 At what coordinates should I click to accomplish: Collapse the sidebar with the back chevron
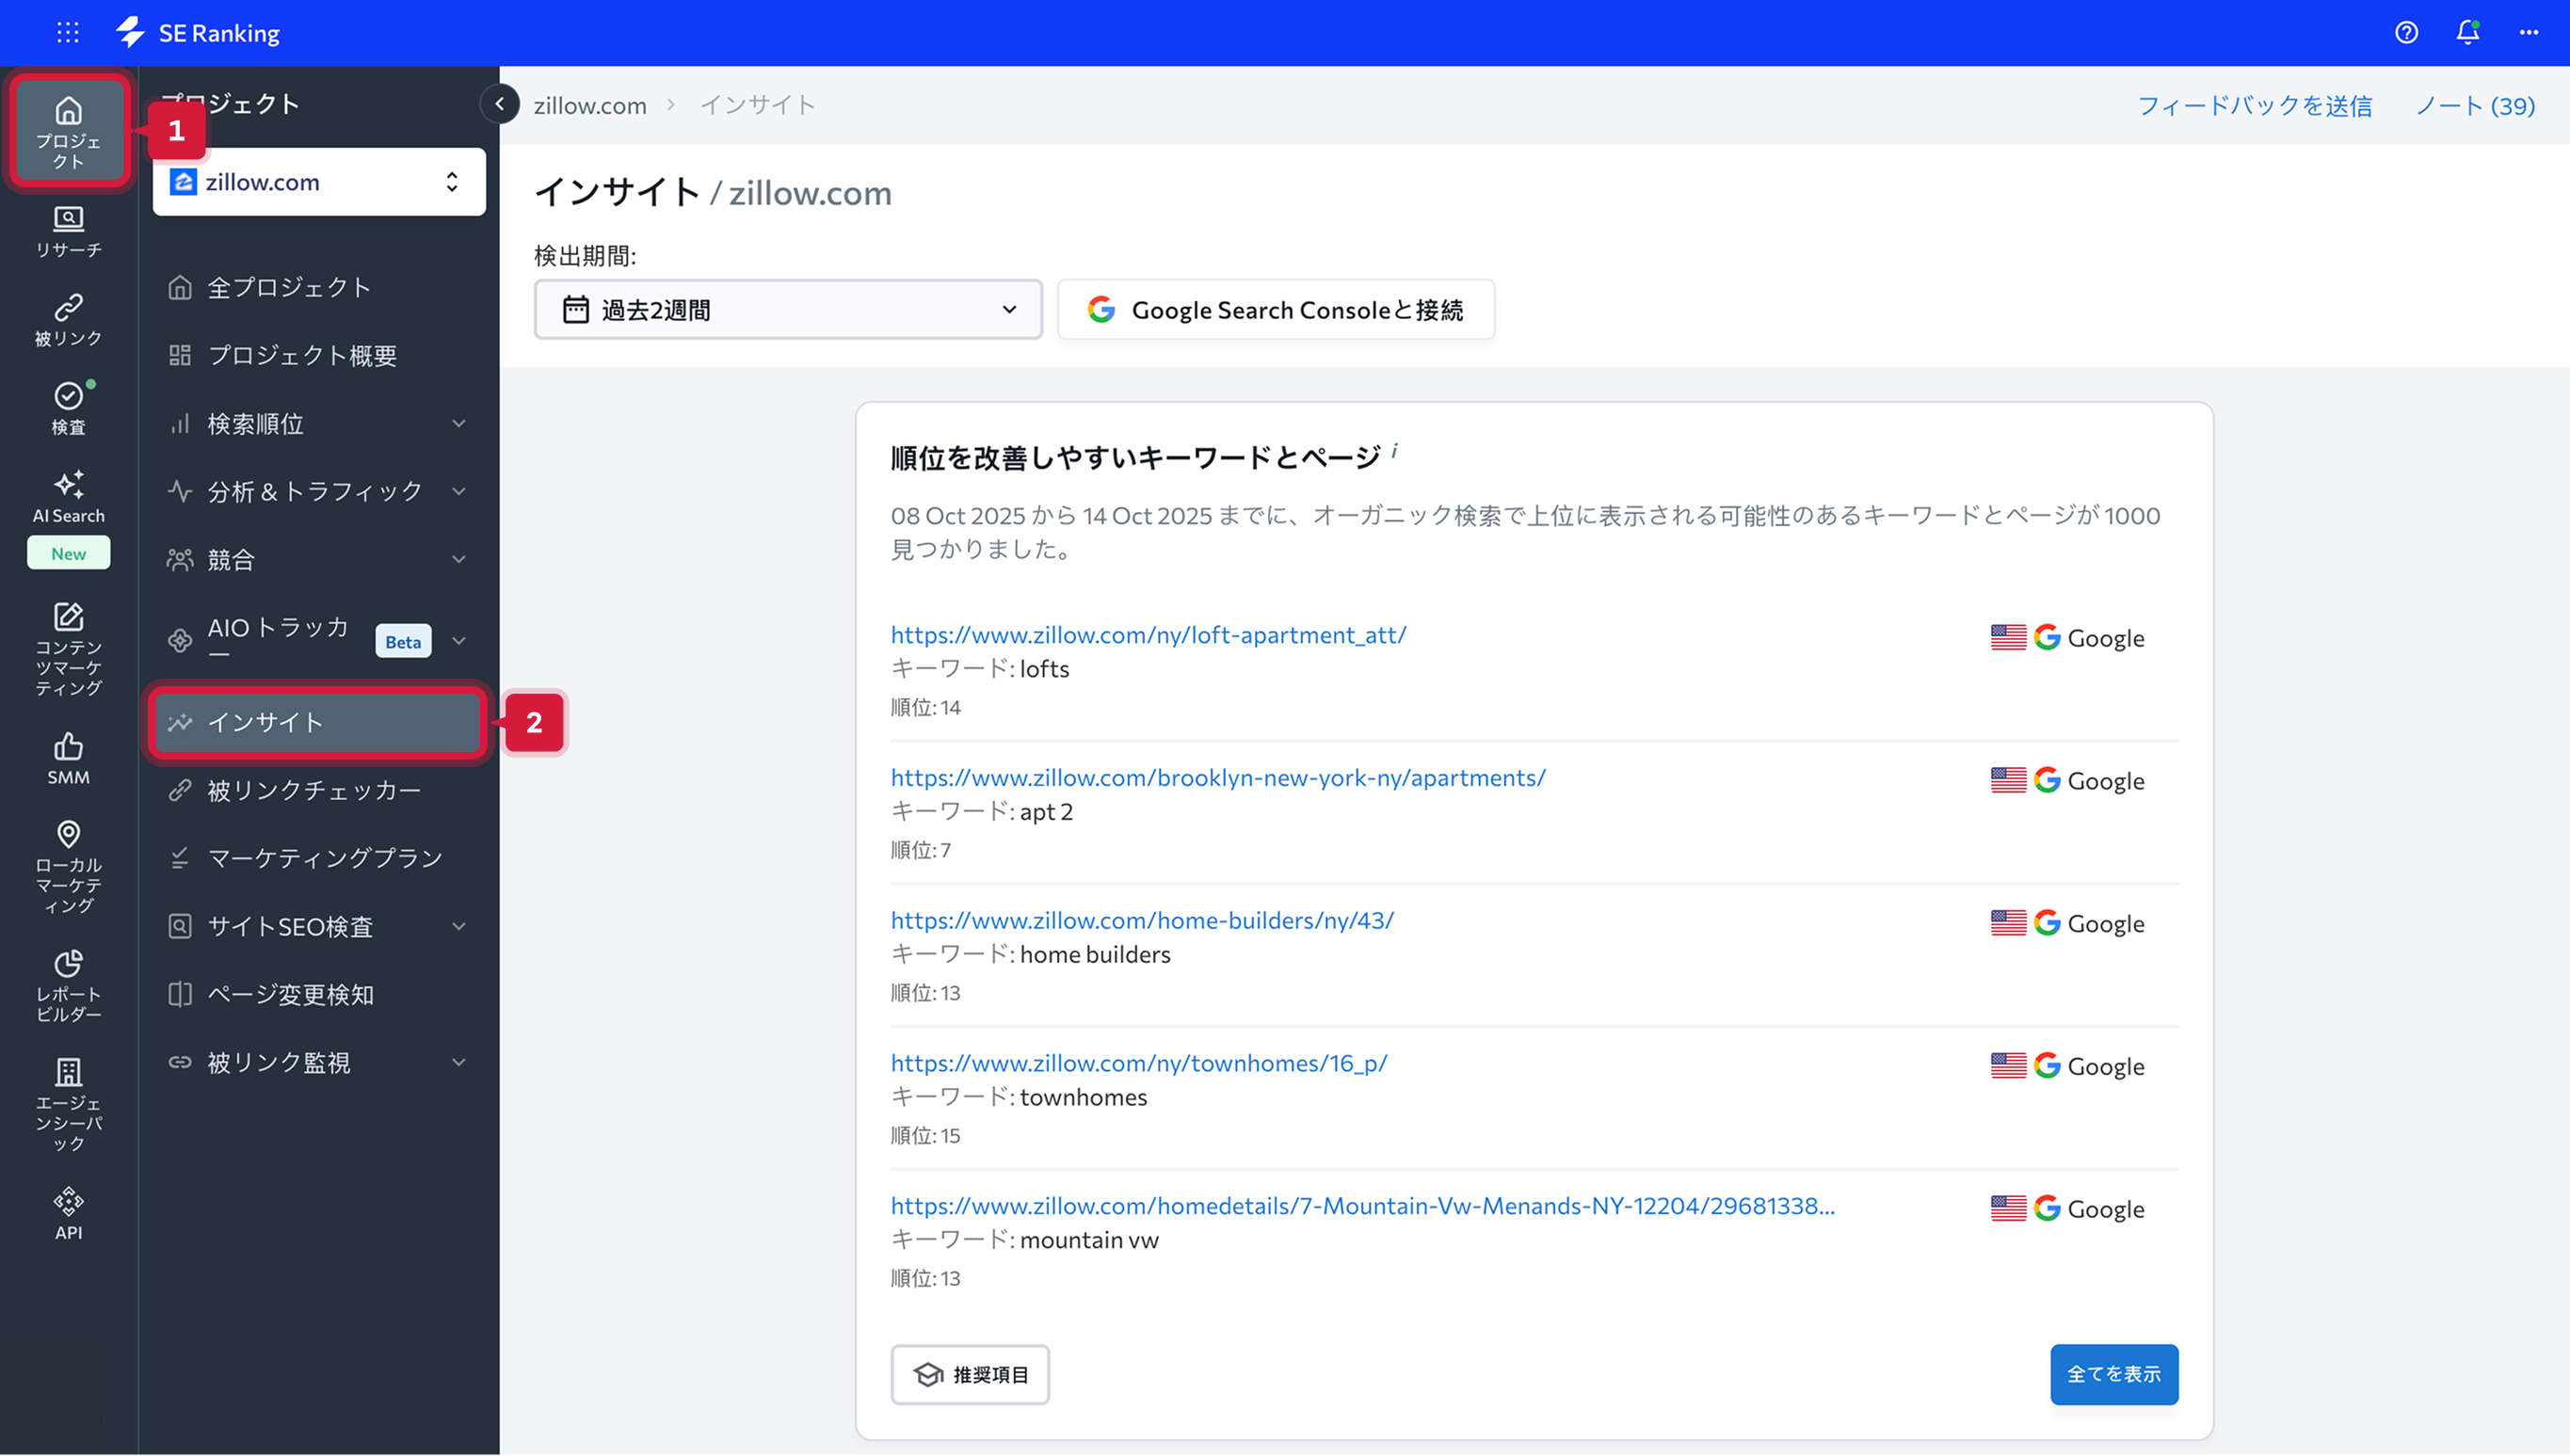pyautogui.click(x=499, y=104)
